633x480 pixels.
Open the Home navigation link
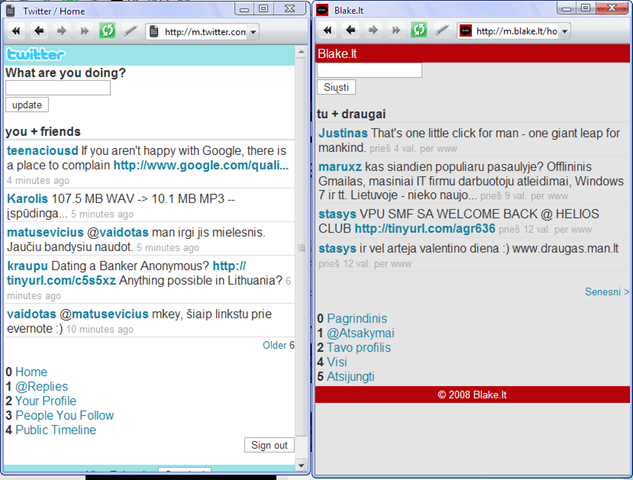point(31,372)
